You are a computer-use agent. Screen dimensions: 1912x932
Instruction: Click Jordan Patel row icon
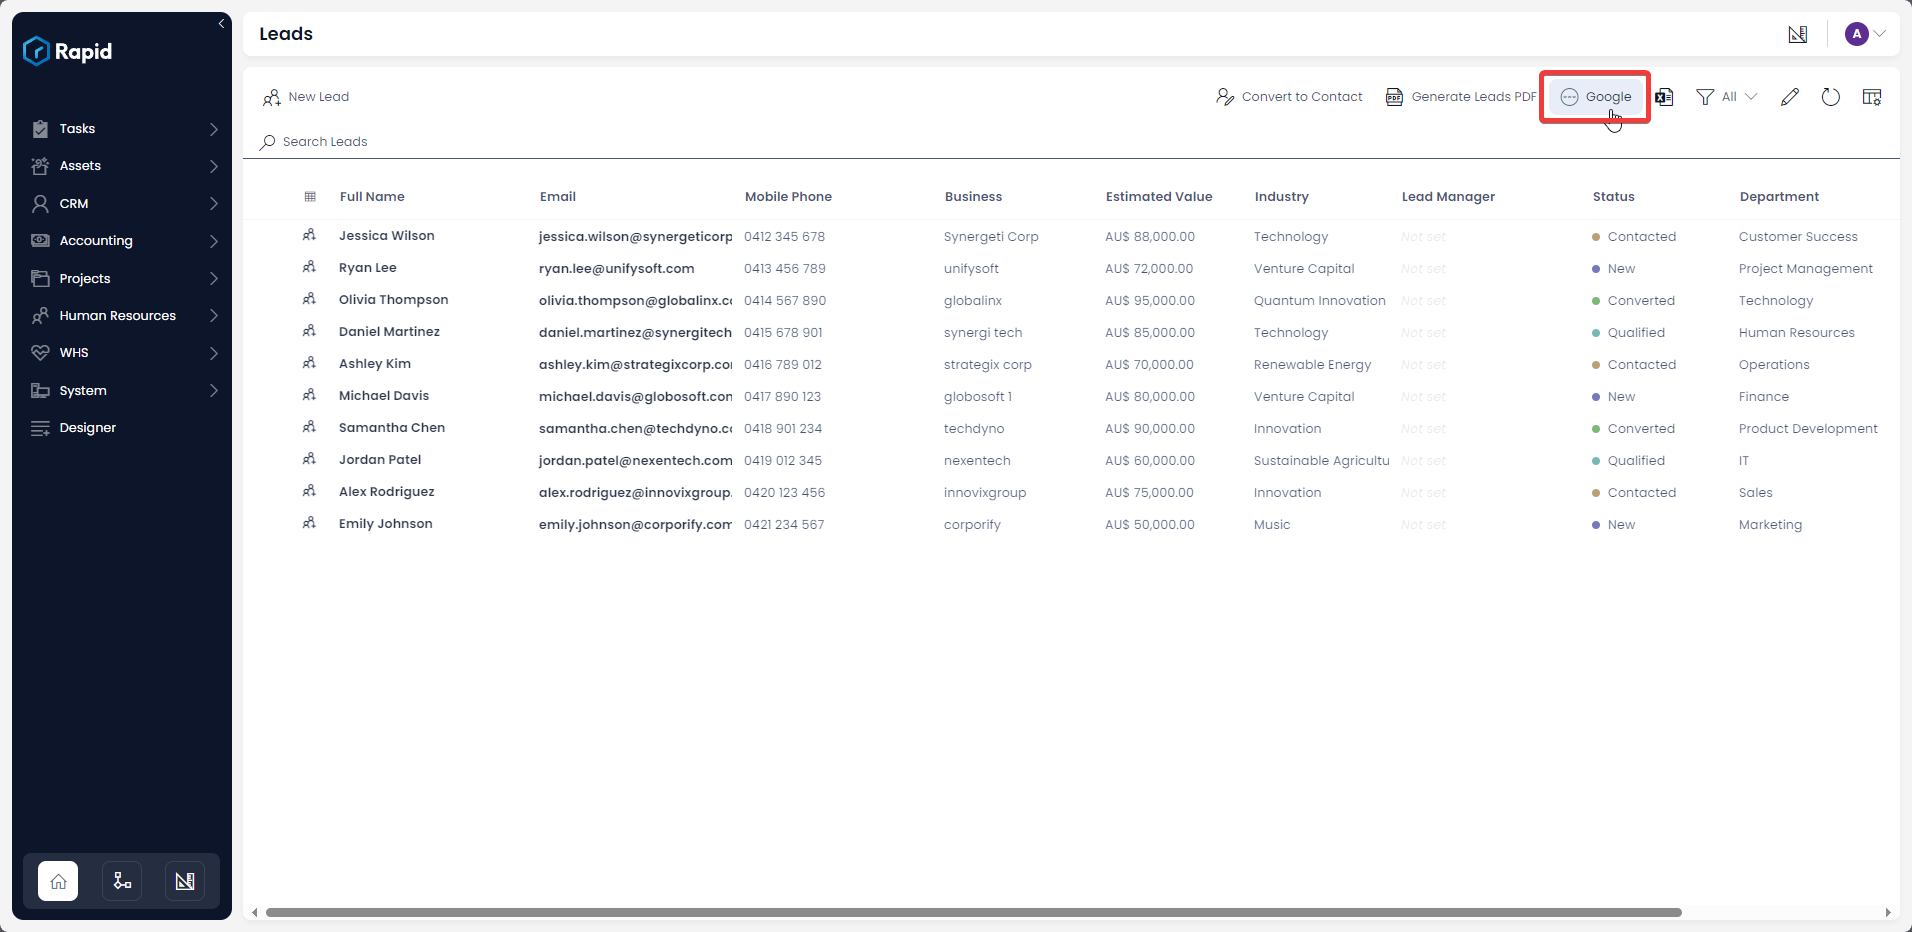click(310, 459)
